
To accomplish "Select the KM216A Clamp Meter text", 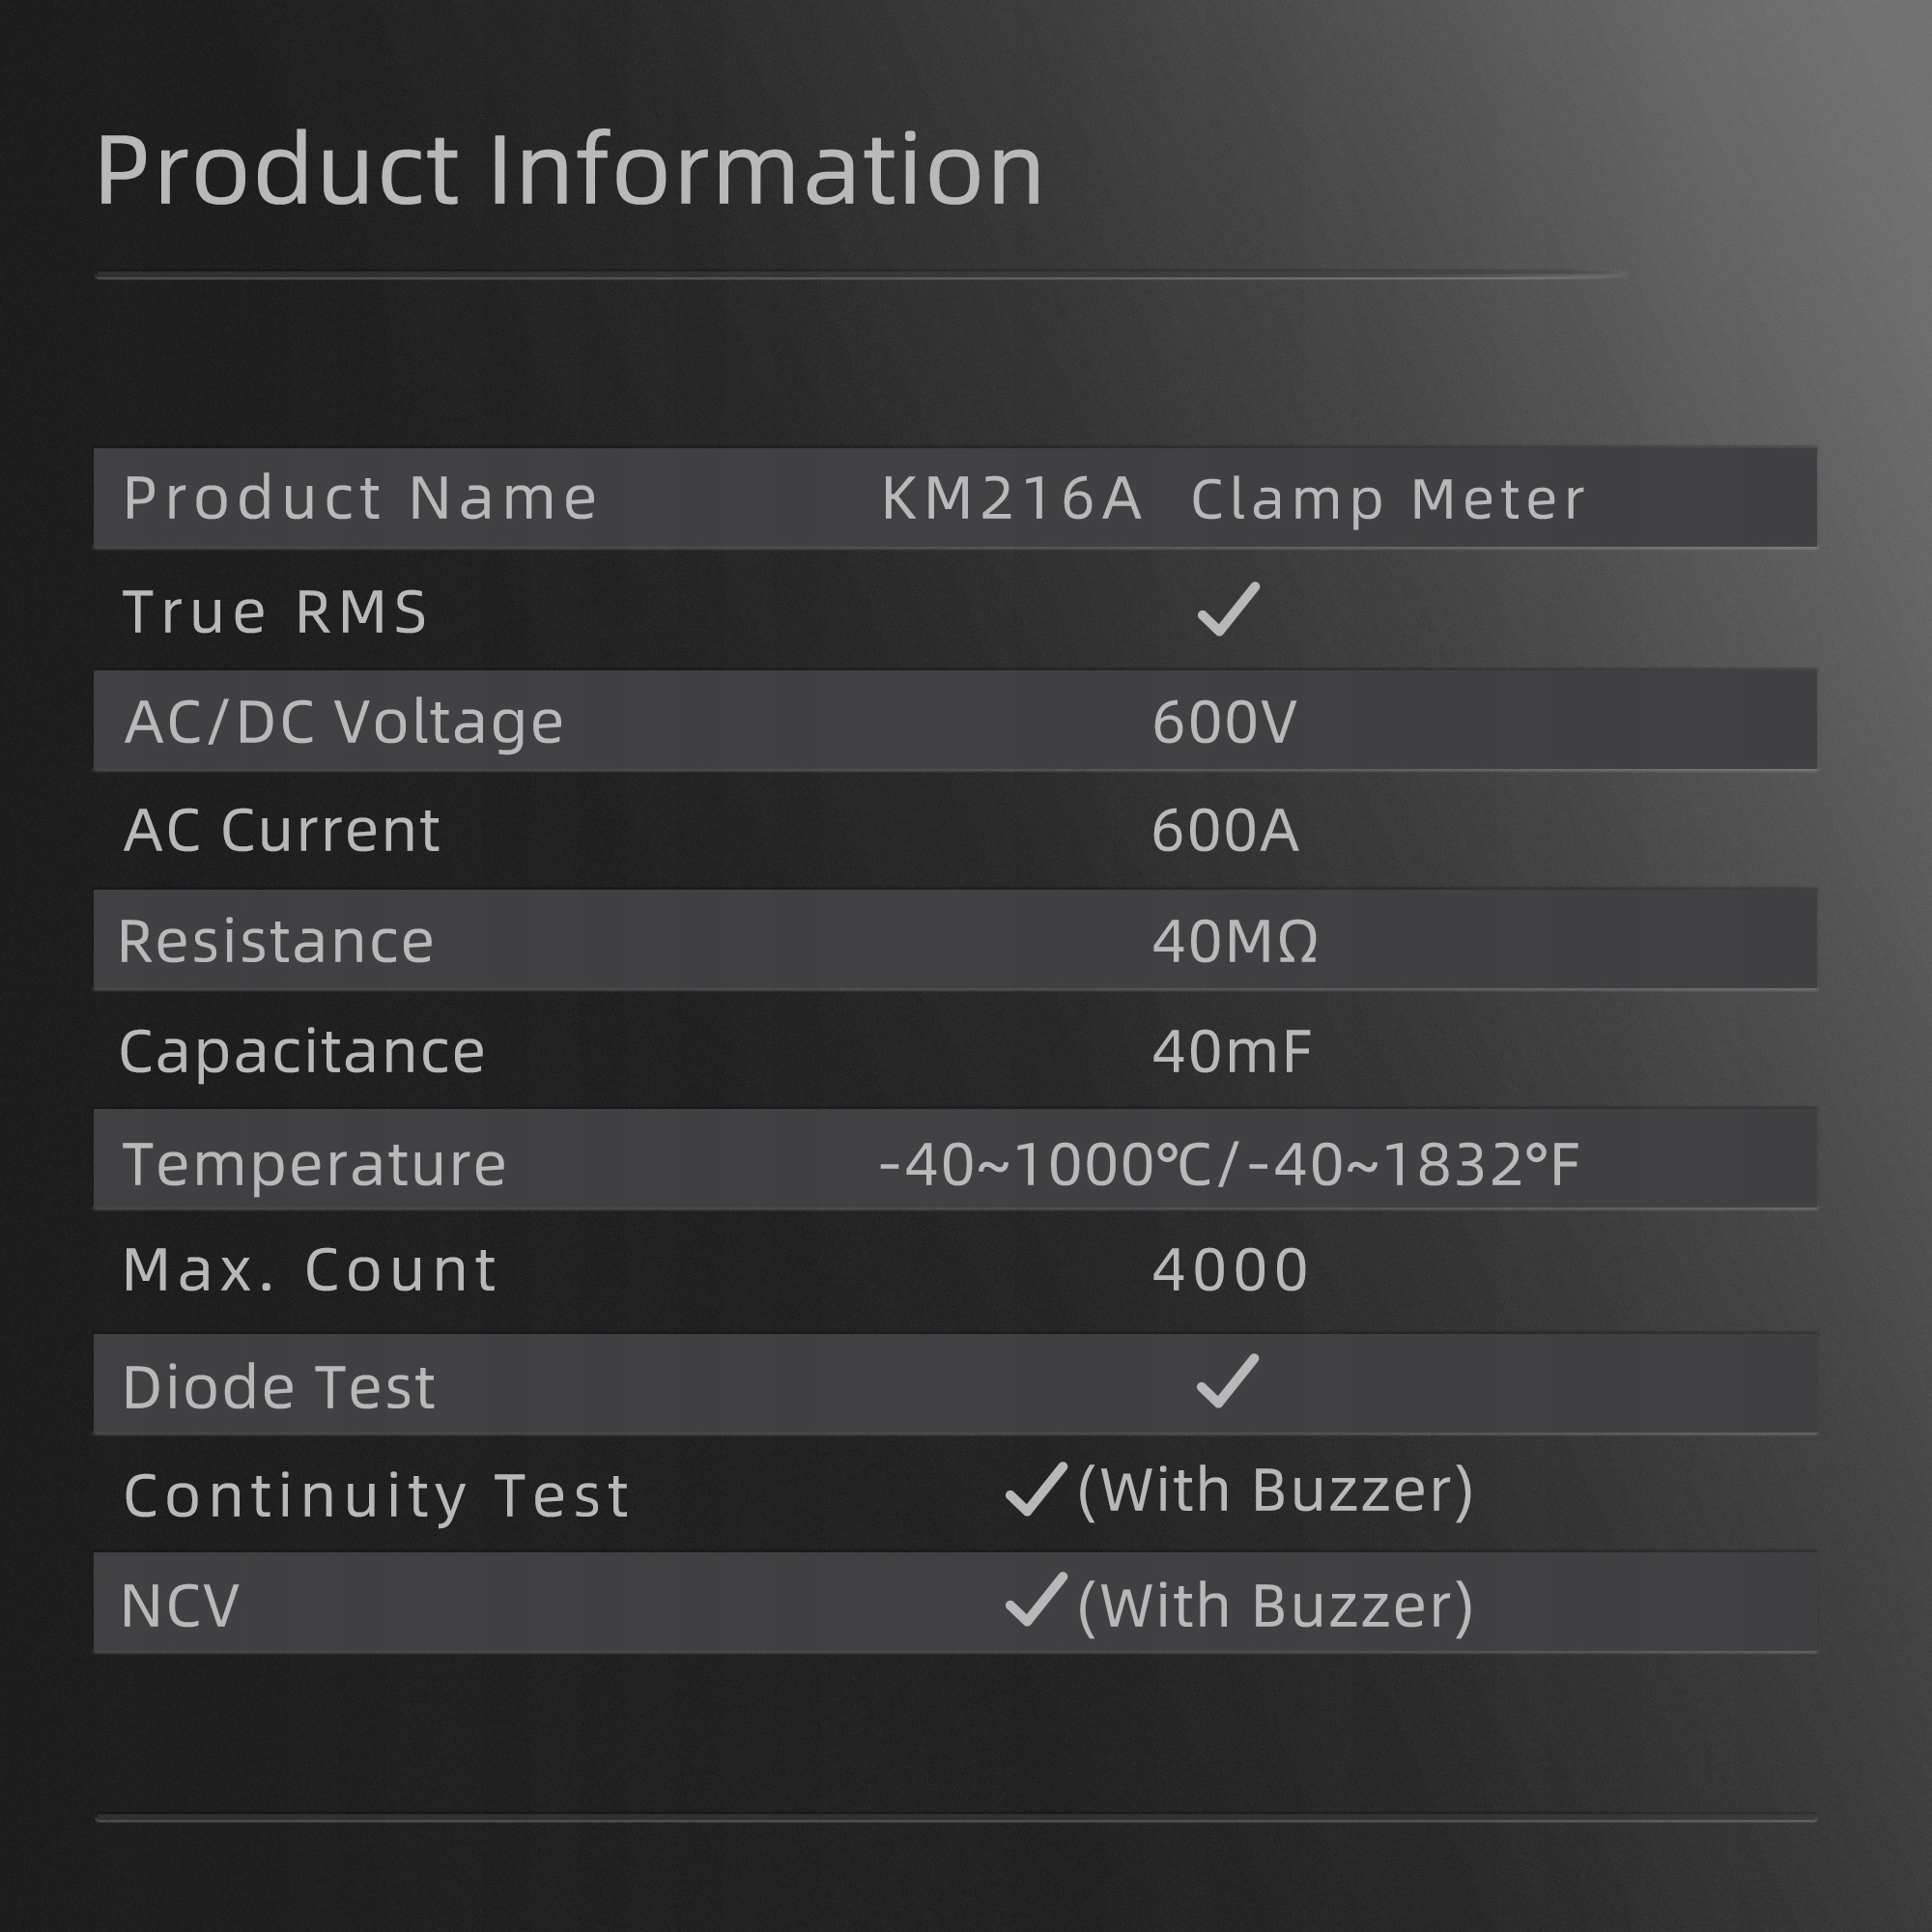I will [x=1233, y=498].
